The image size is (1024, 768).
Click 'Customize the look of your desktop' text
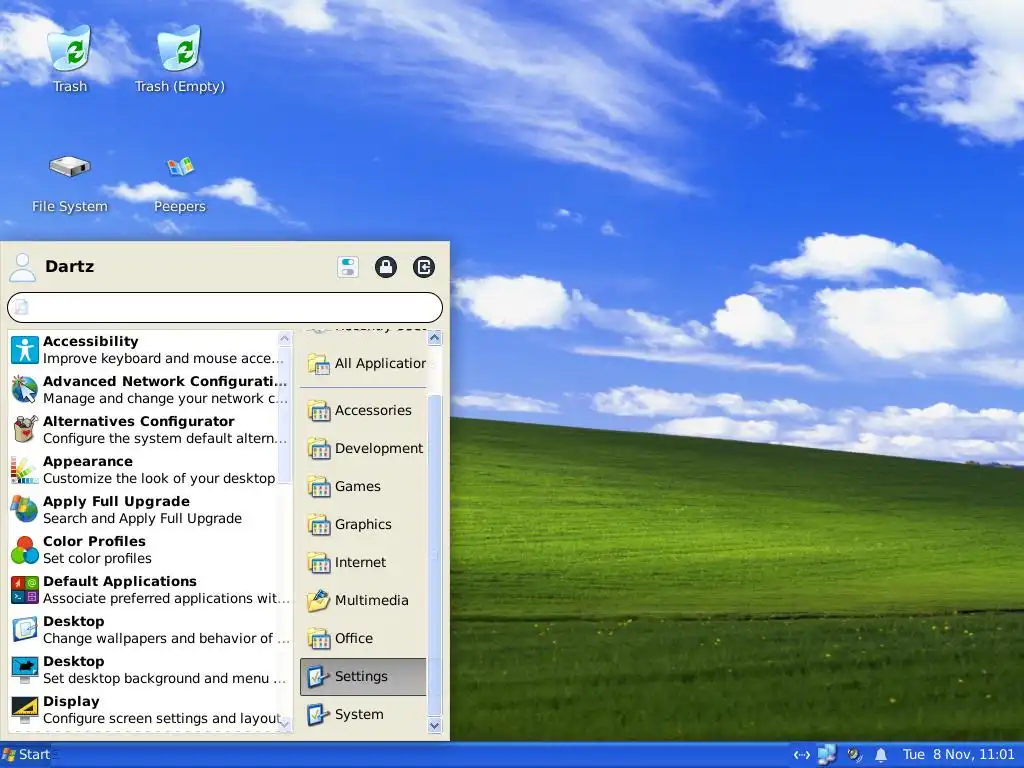click(x=159, y=479)
